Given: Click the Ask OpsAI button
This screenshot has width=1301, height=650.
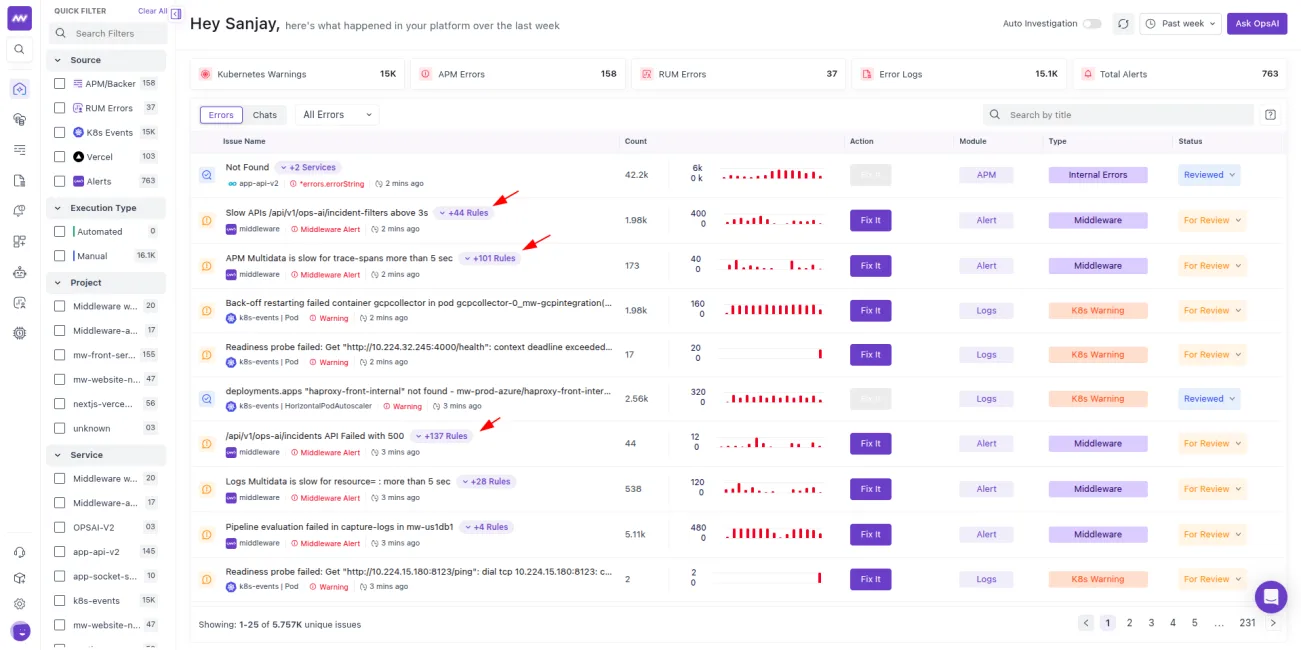Looking at the screenshot, I should 1257,23.
